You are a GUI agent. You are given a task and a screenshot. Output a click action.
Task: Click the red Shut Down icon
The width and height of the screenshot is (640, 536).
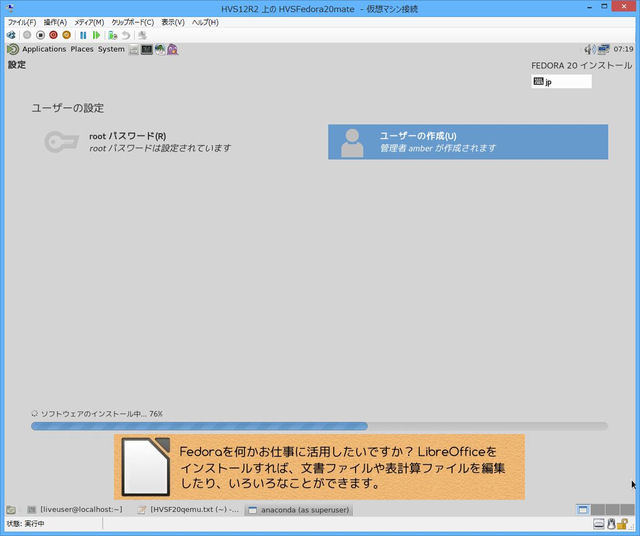coord(53,35)
